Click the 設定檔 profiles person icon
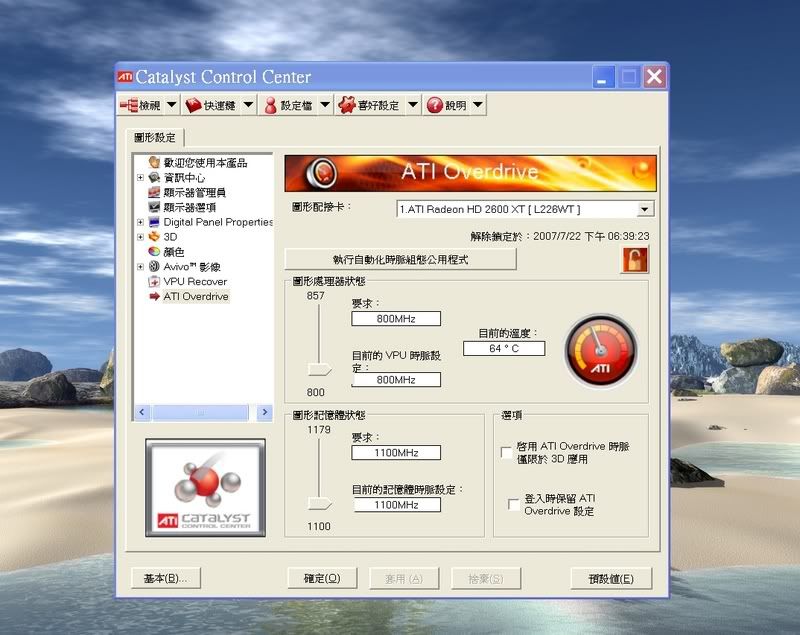Image resolution: width=800 pixels, height=635 pixels. (x=270, y=105)
